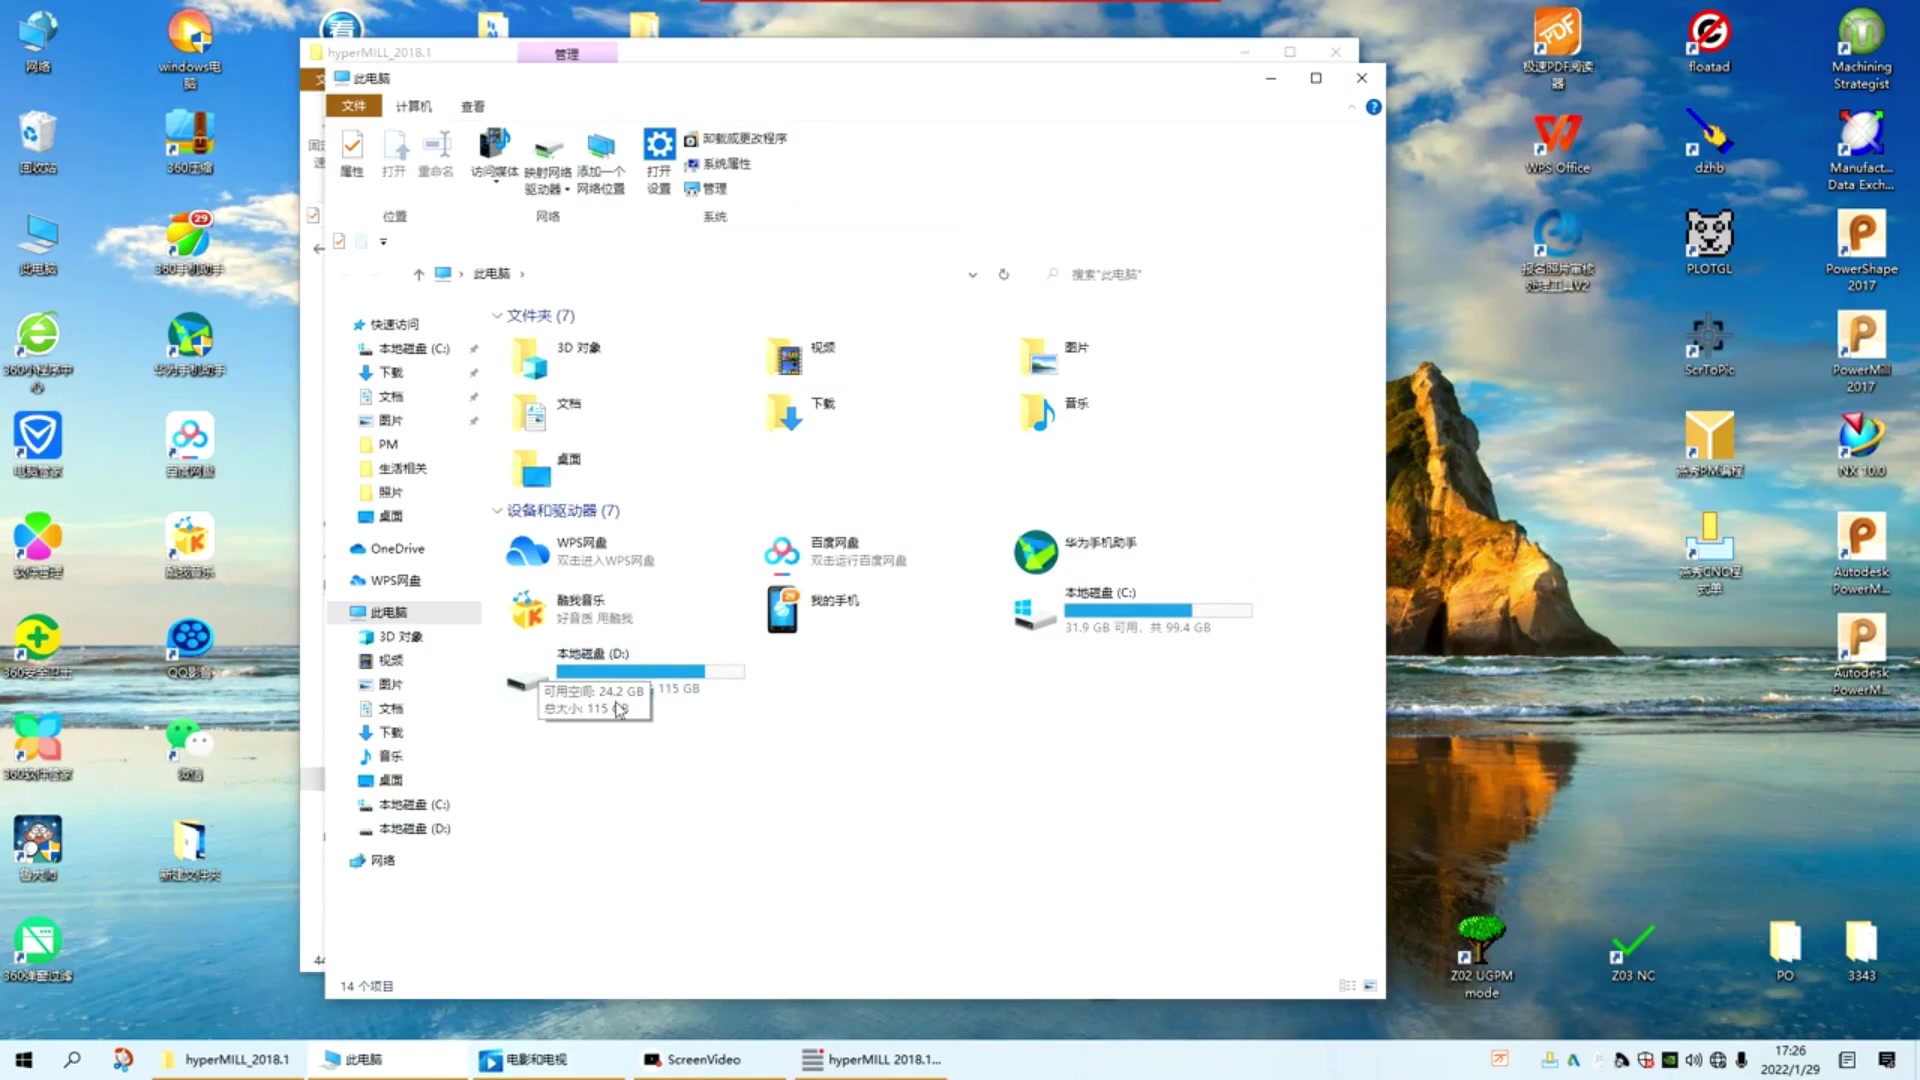Collapse 此电脑 tree item

click(x=340, y=612)
